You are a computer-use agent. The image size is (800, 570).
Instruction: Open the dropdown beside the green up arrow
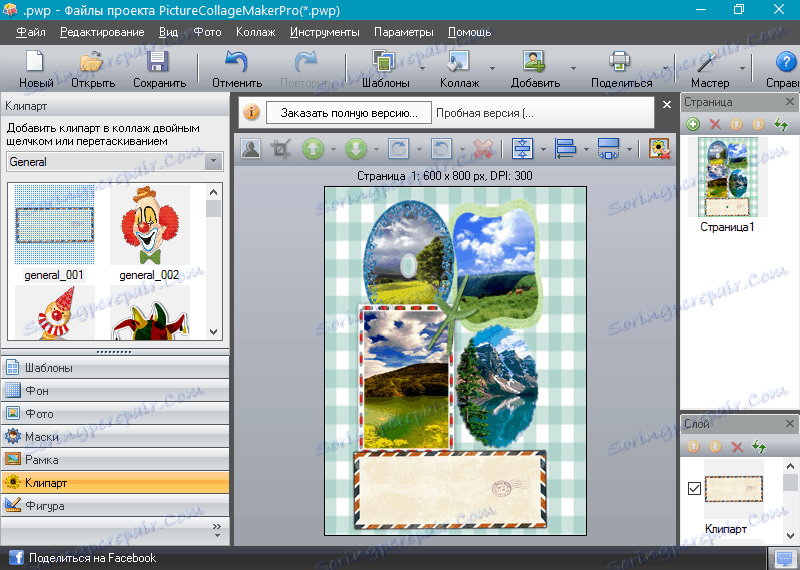pyautogui.click(x=333, y=150)
